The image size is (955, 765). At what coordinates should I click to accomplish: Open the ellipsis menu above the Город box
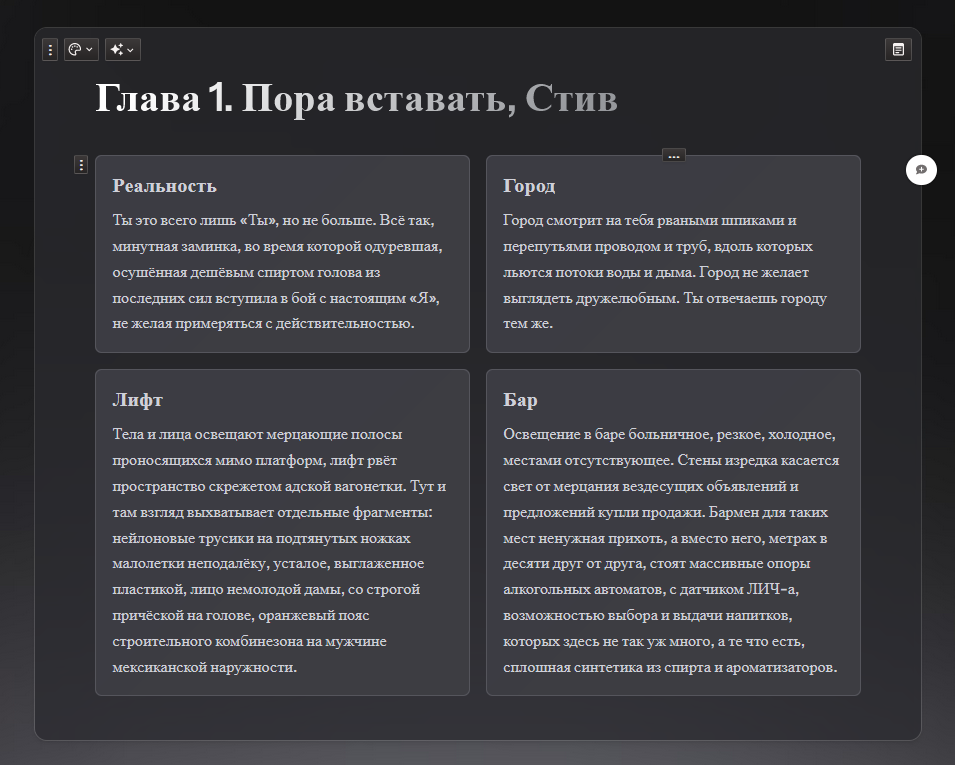pos(673,155)
